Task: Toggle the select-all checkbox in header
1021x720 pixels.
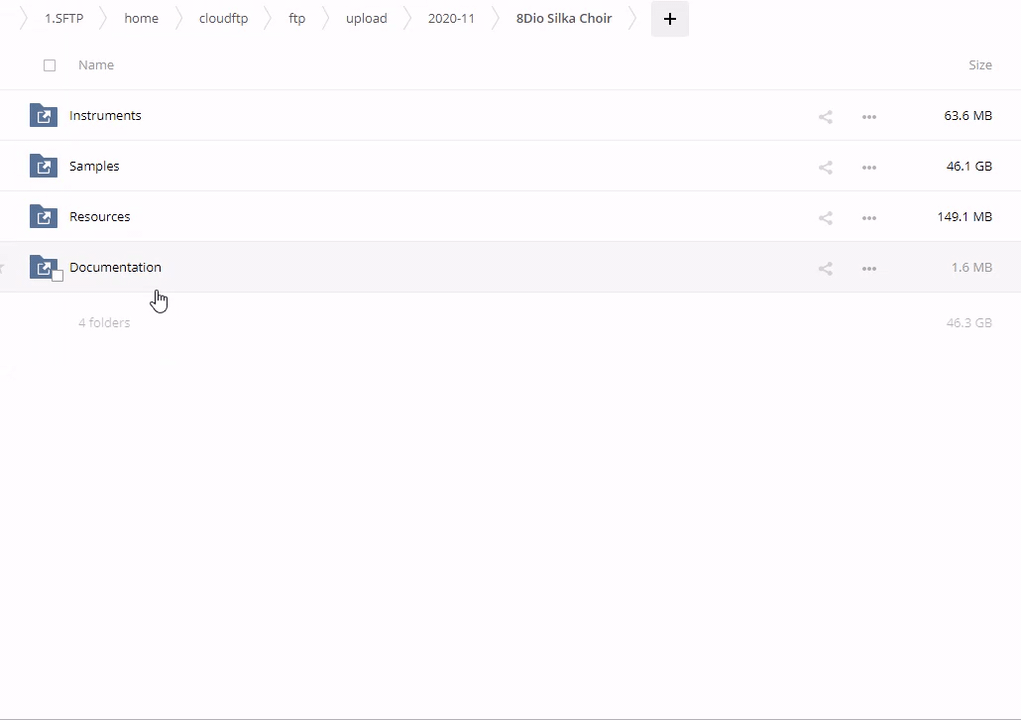Action: tap(49, 65)
